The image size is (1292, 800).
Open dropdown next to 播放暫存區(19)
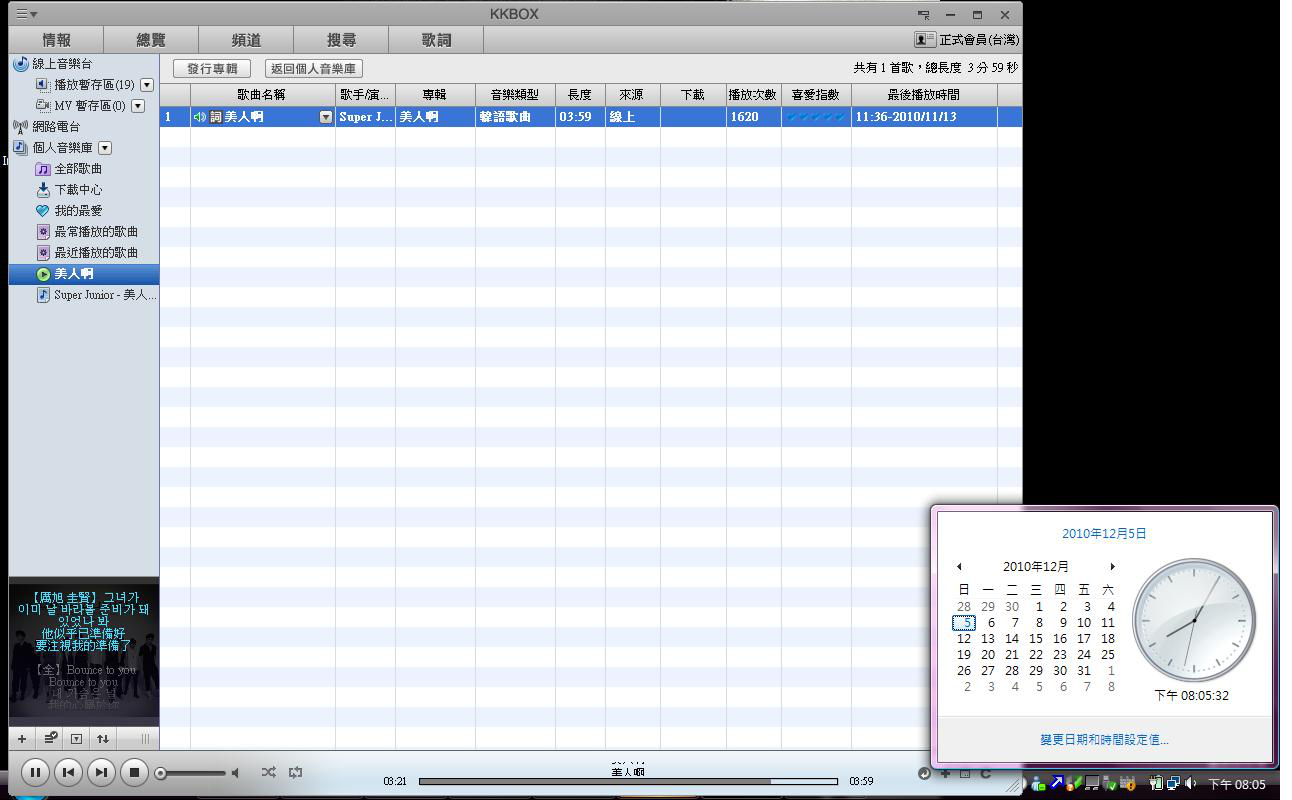pos(147,85)
